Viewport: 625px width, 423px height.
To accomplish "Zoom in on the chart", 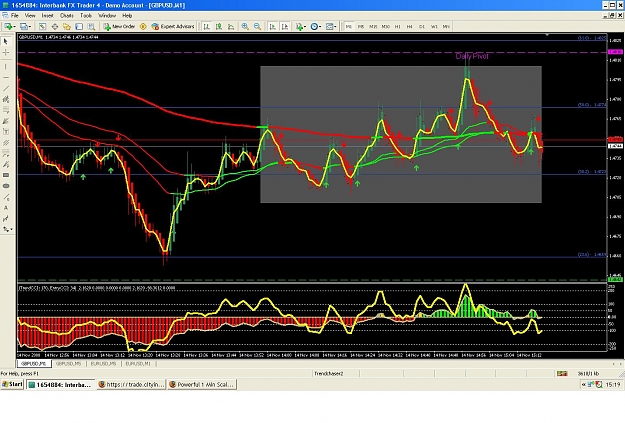I will 245,26.
